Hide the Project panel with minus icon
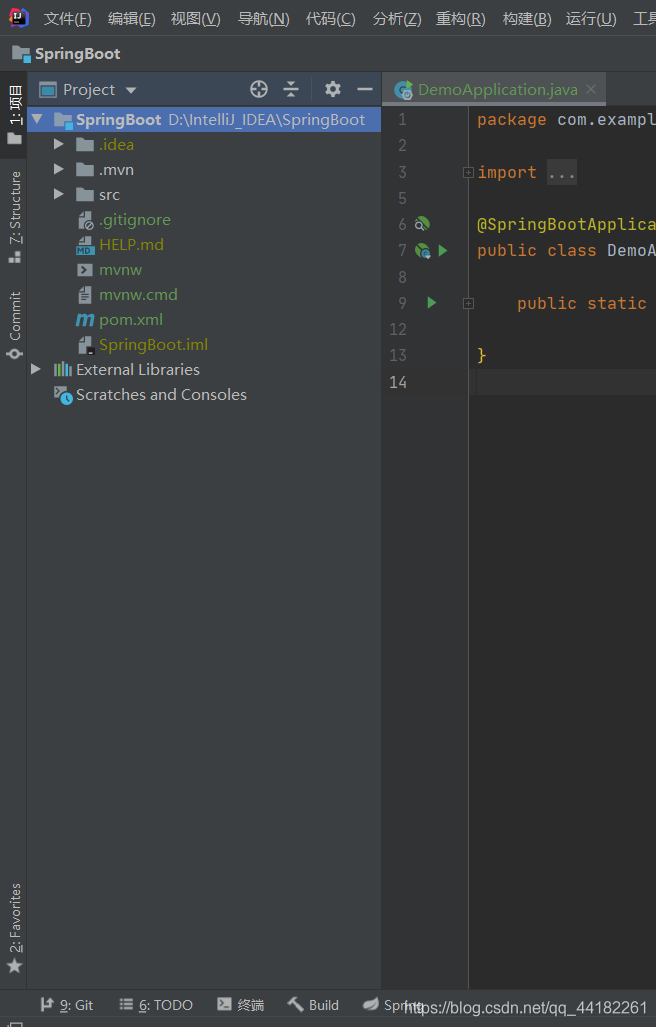656x1027 pixels. point(365,89)
